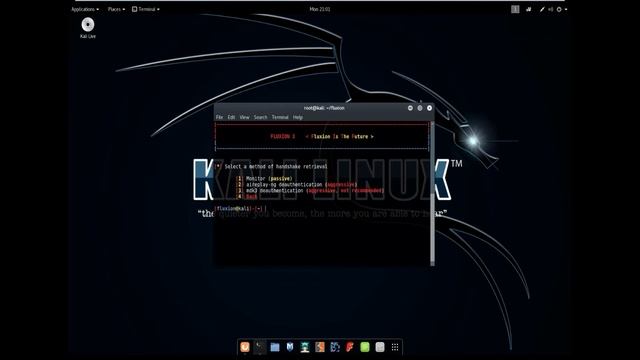Open the Applications menu in top panel
640x360 pixels.
pyautogui.click(x=85, y=9)
